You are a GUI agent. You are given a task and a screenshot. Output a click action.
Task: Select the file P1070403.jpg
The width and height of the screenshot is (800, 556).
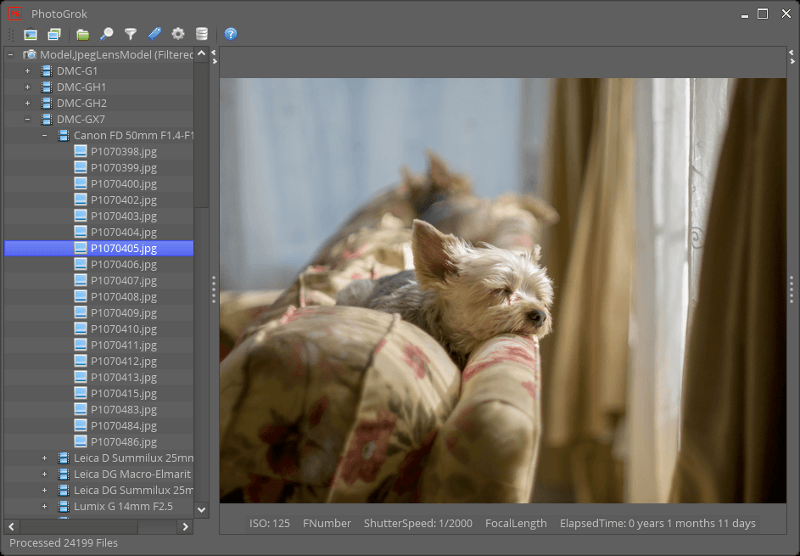click(x=123, y=216)
